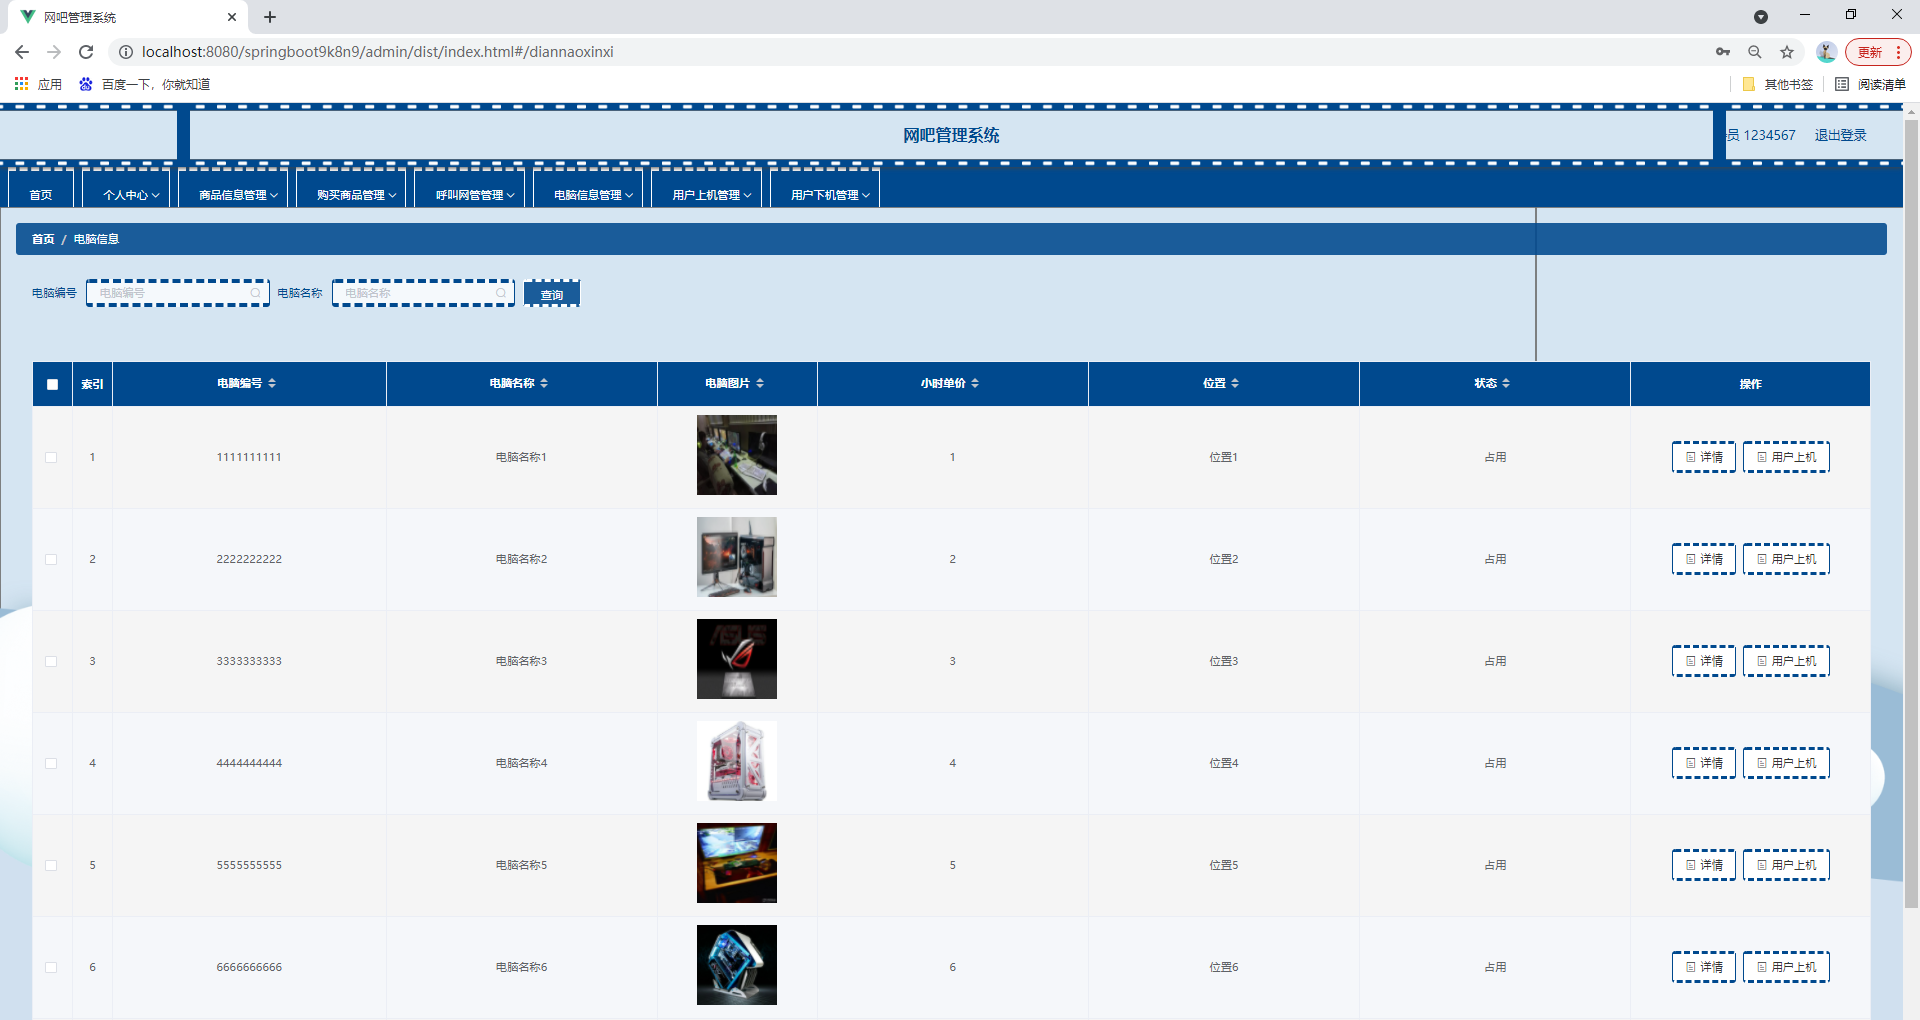Image resolution: width=1920 pixels, height=1020 pixels.
Task: Open 详情 for 电脑名称3
Action: (1704, 661)
